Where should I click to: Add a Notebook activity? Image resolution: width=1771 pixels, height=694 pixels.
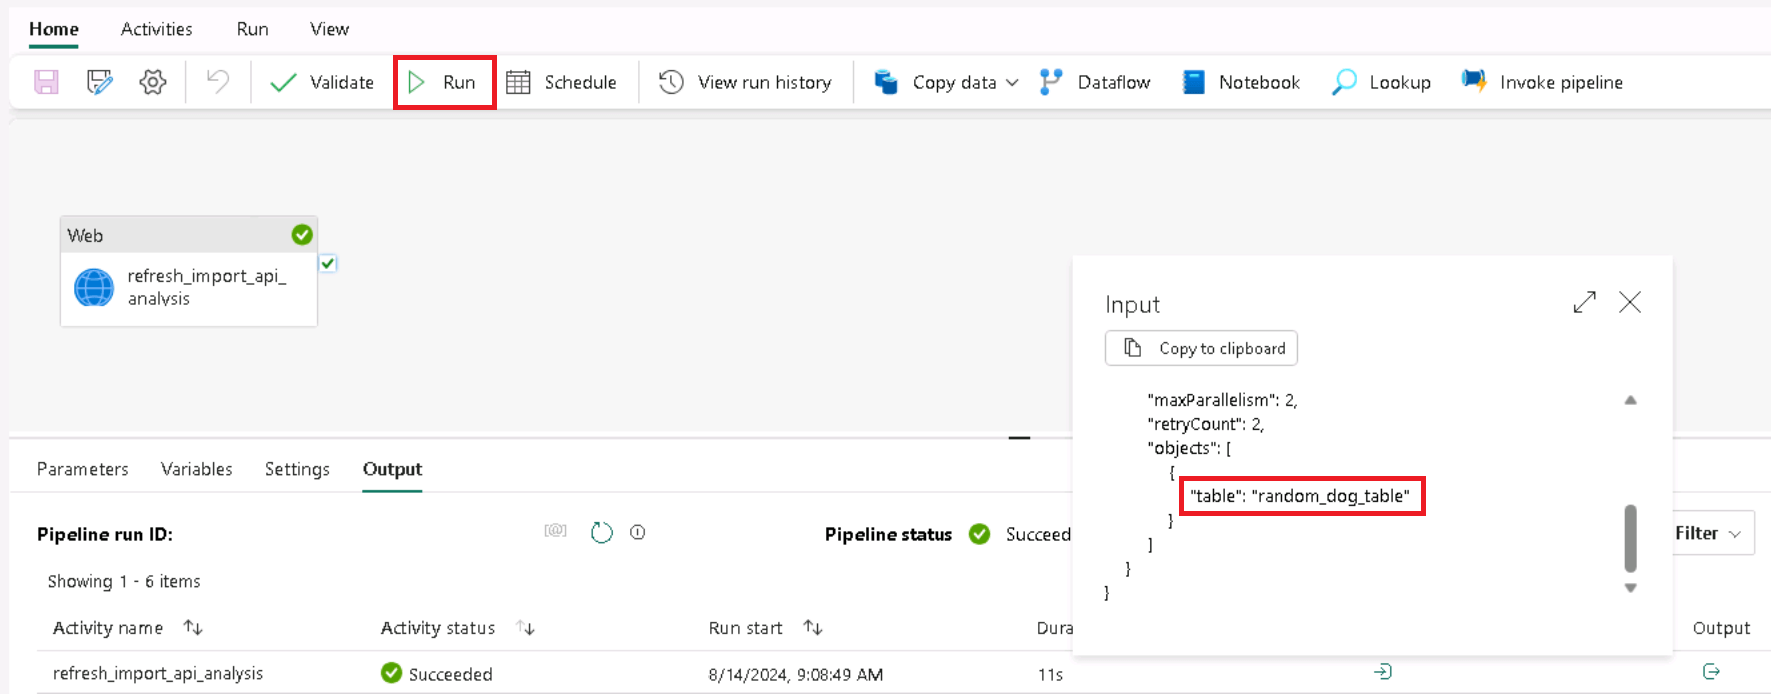[1241, 82]
